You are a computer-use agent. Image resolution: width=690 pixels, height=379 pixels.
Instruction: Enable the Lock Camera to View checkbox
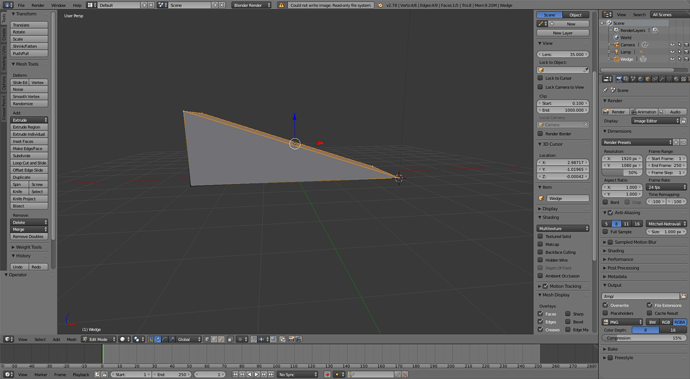pos(540,87)
